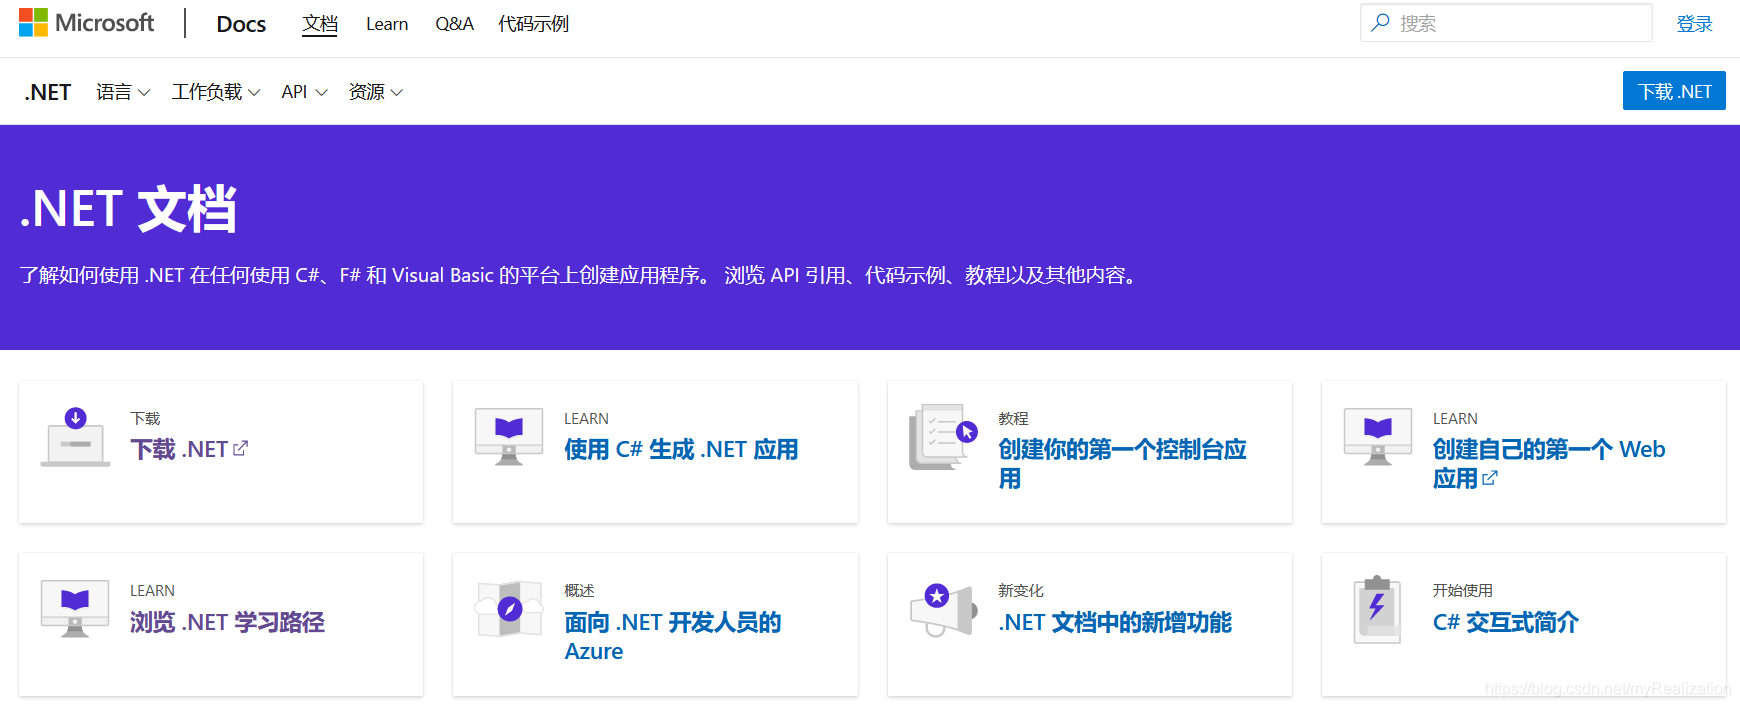This screenshot has width=1740, height=707.
Task: Click the .NET product name in the sub-navigation
Action: click(x=48, y=92)
